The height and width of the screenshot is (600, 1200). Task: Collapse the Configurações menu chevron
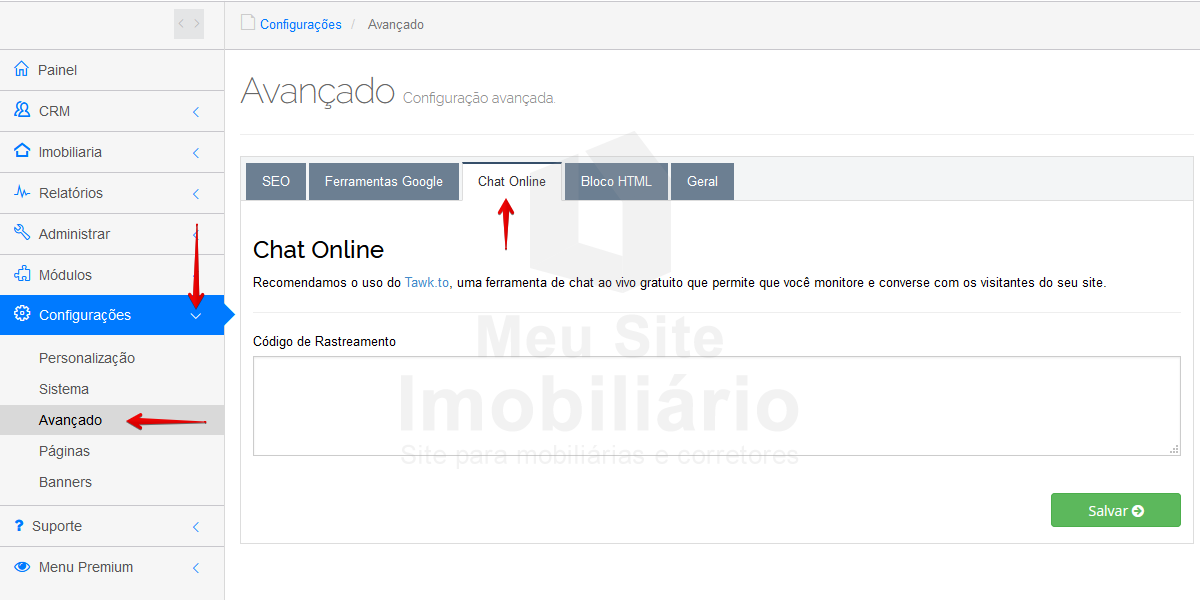tap(196, 316)
